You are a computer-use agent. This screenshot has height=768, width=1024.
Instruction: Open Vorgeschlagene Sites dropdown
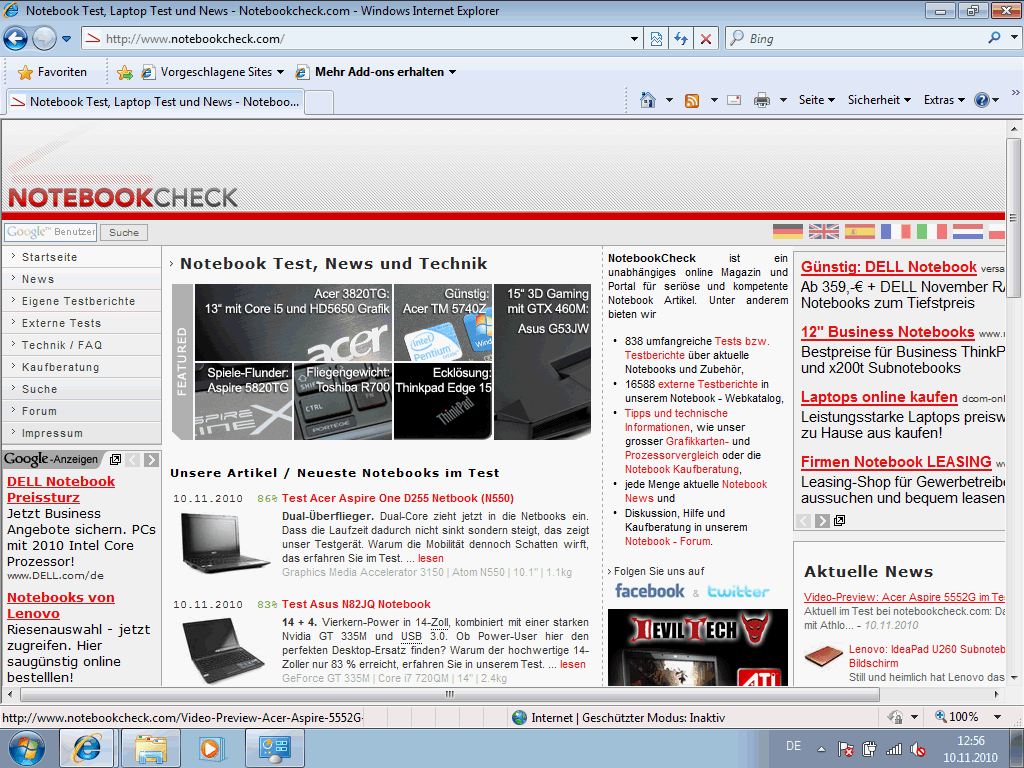click(x=213, y=72)
